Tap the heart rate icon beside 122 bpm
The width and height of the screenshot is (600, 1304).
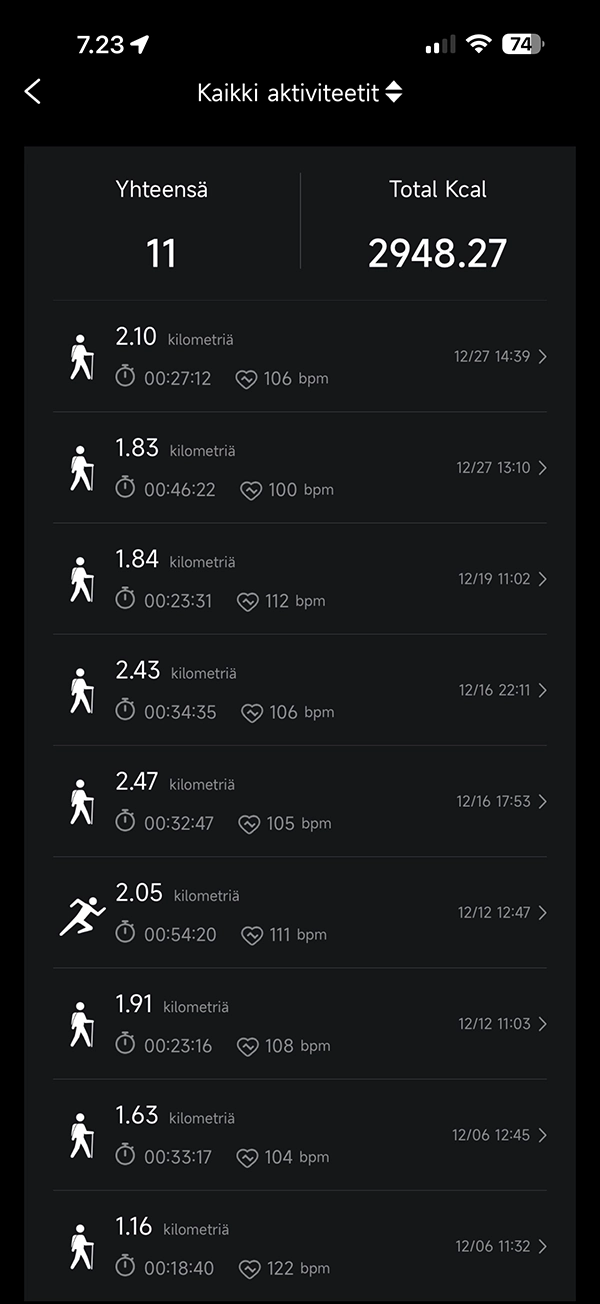pos(250,1268)
